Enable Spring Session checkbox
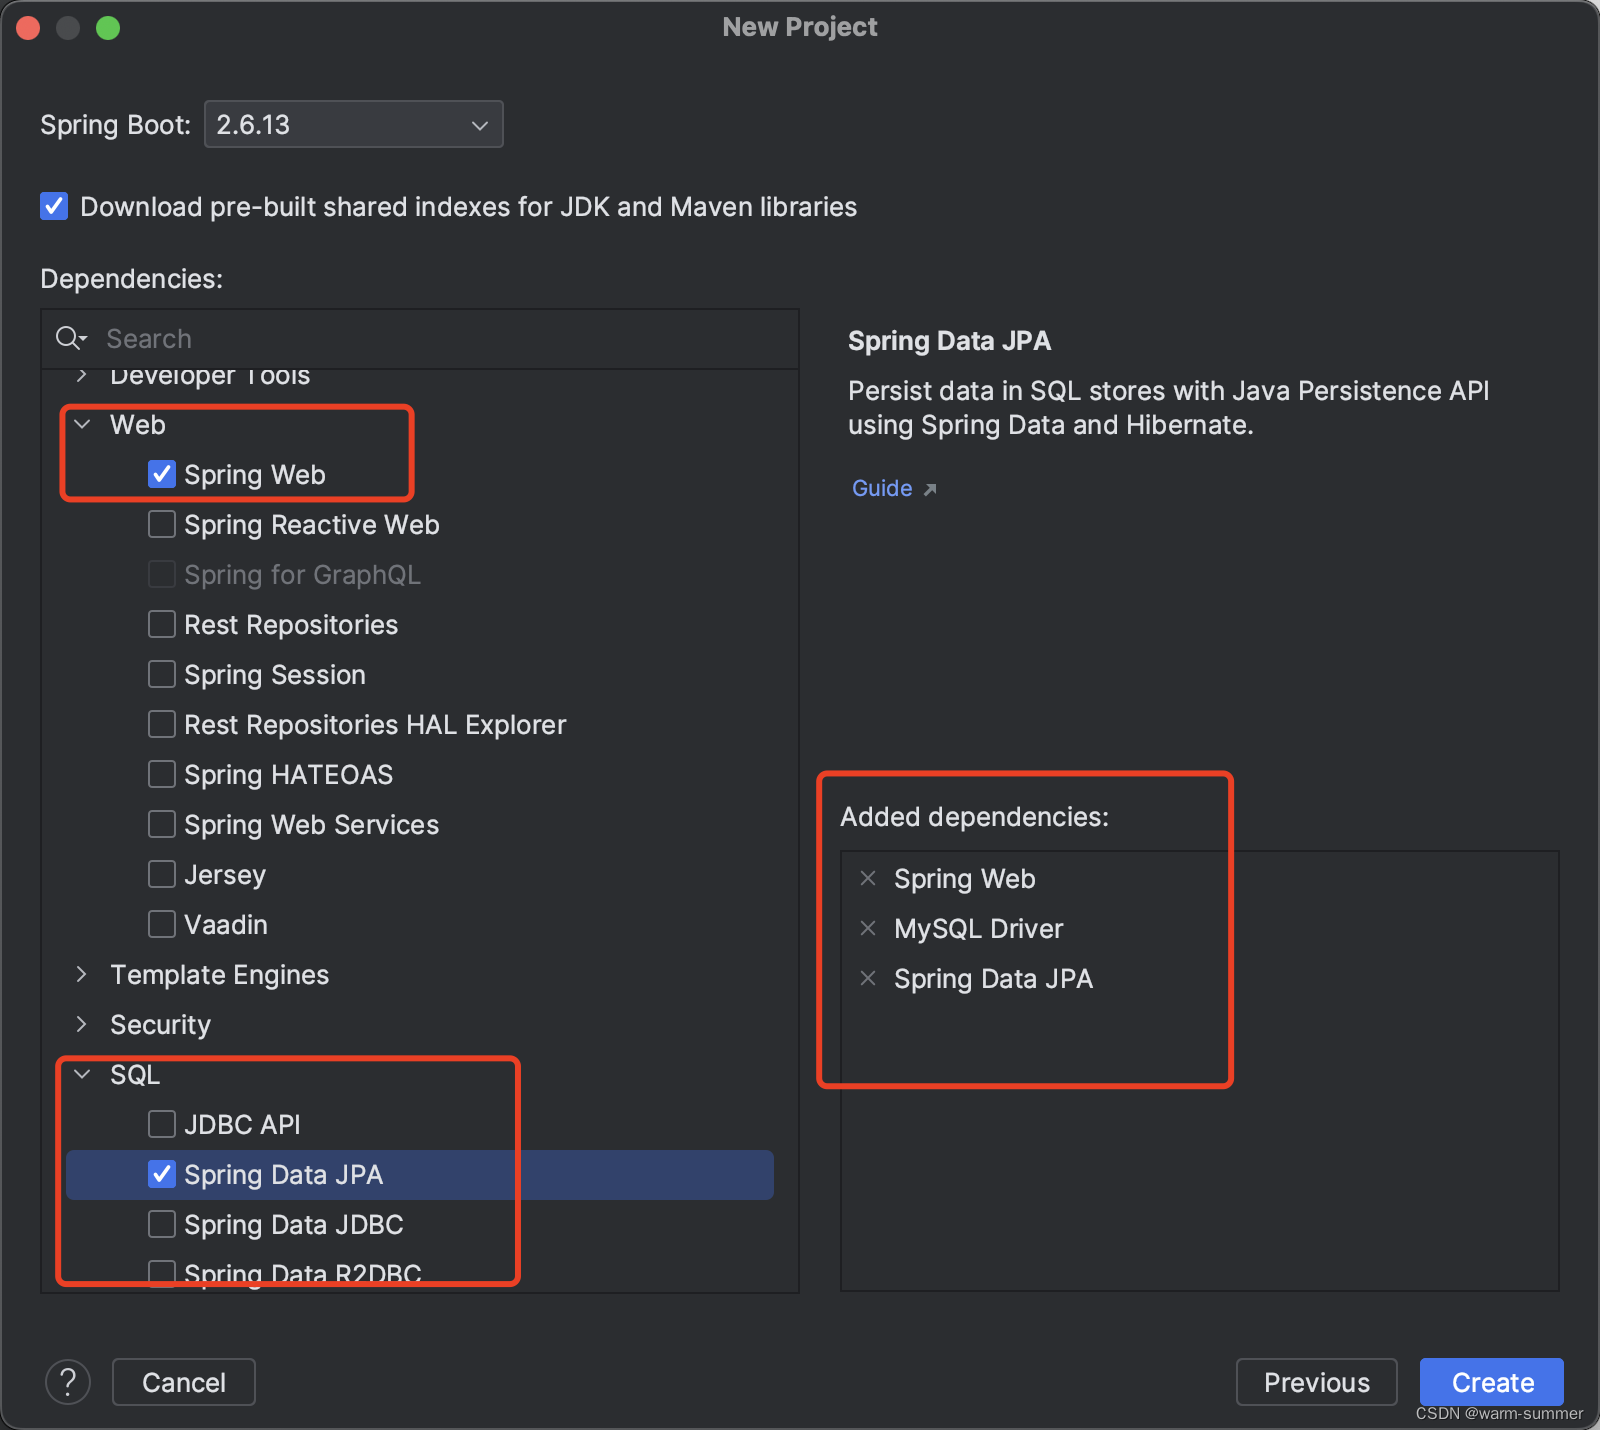 [x=162, y=674]
